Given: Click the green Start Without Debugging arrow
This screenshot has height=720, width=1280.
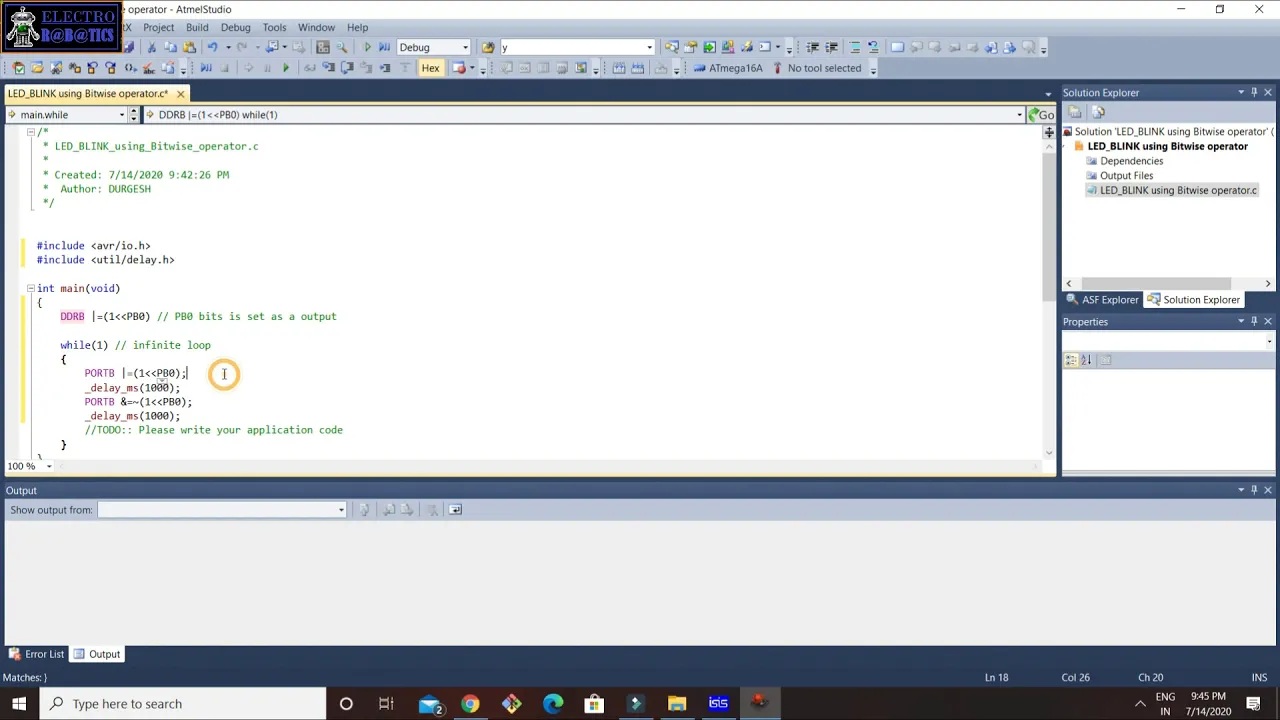Looking at the screenshot, I should [367, 47].
